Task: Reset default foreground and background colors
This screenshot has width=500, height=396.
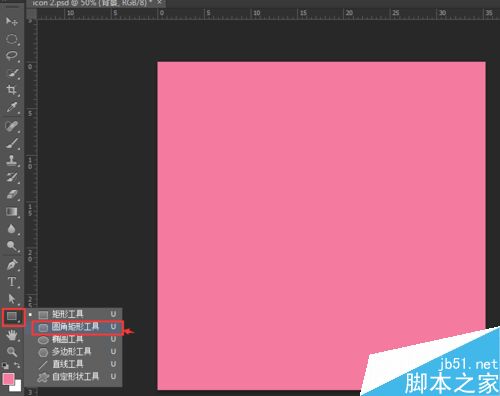Action: [x=5, y=365]
